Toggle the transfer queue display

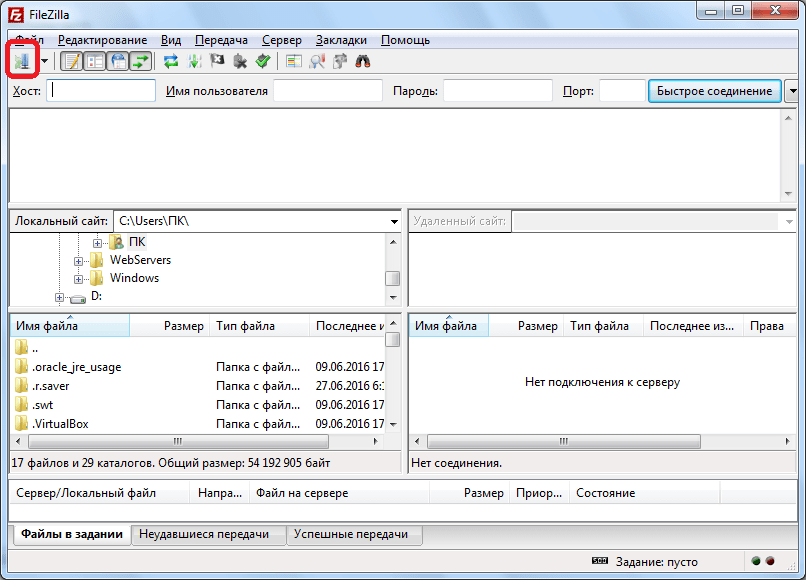141,61
